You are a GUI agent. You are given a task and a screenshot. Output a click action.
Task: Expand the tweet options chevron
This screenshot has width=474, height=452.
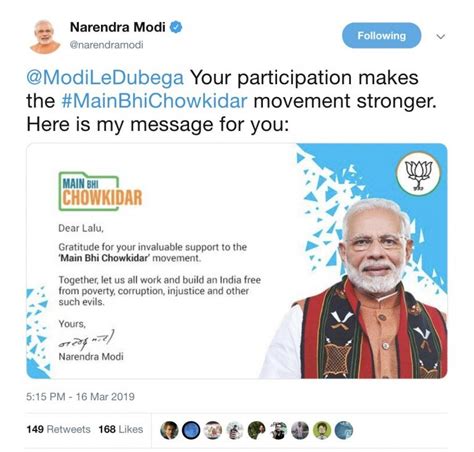[x=441, y=36]
